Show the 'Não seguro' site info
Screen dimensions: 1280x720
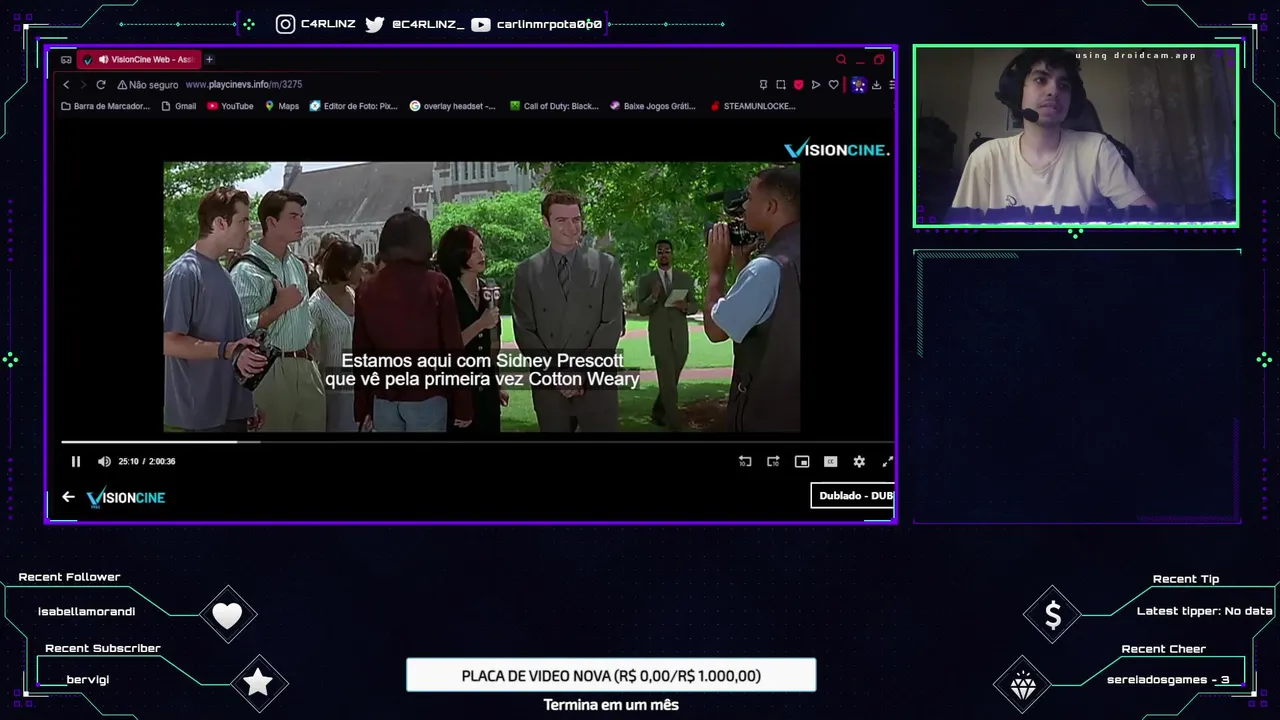pyautogui.click(x=147, y=85)
